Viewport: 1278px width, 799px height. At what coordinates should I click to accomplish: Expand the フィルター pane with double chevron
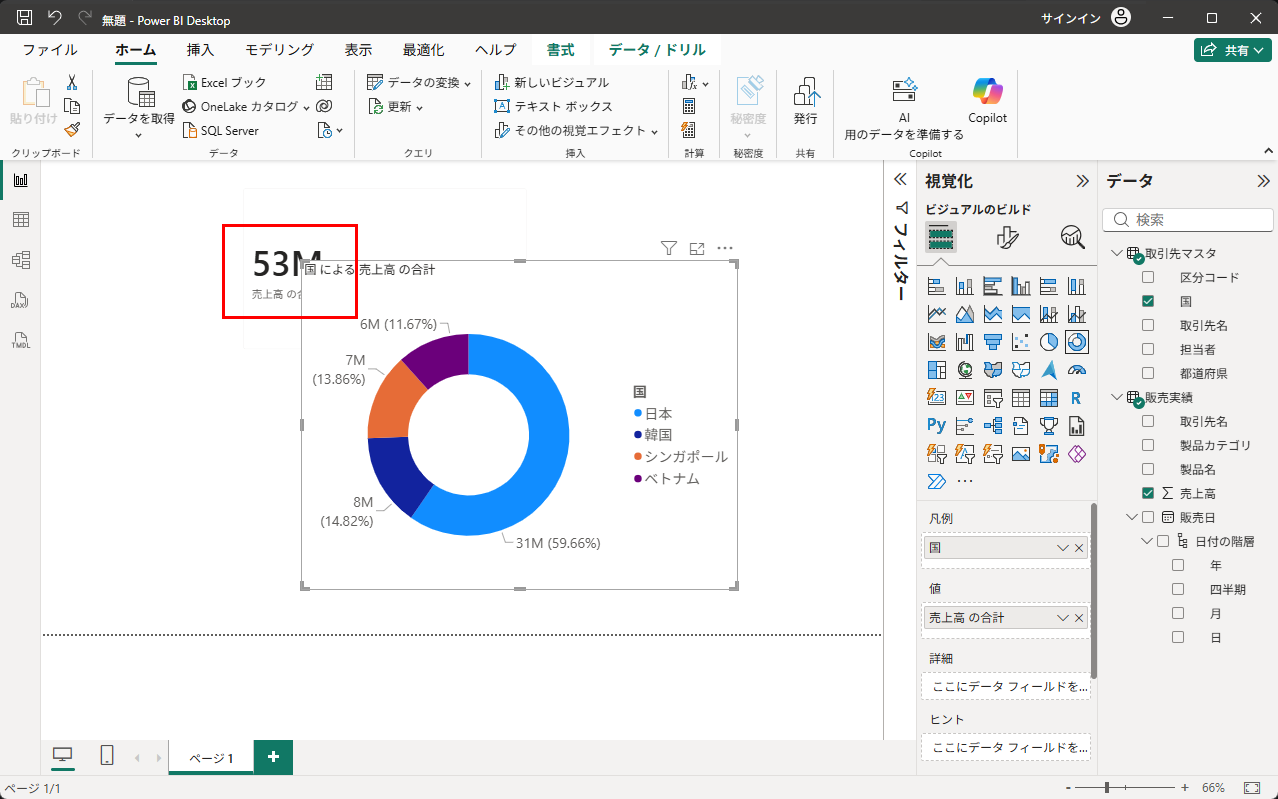(900, 180)
